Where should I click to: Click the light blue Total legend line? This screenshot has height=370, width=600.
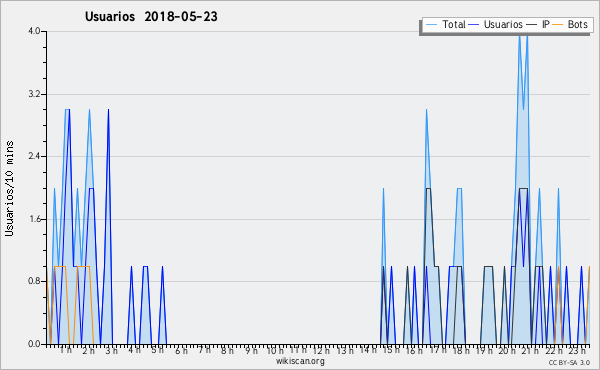pos(431,25)
